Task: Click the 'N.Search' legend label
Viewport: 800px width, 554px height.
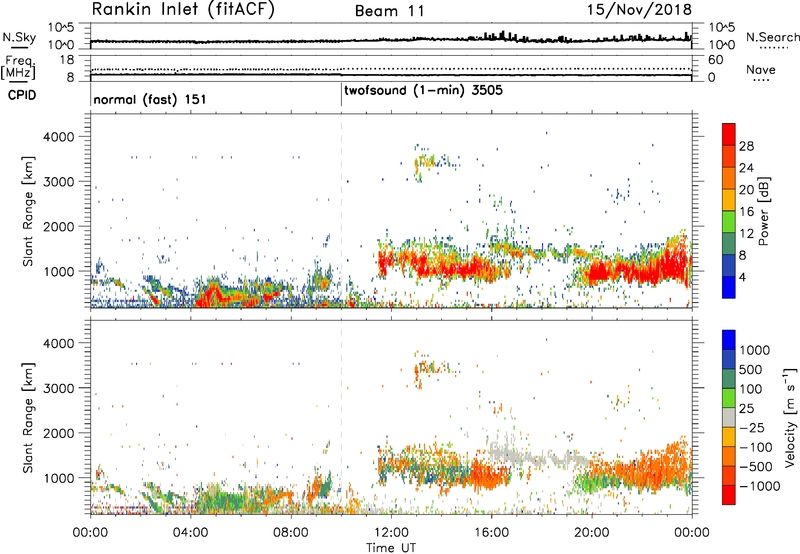Action: [x=772, y=37]
